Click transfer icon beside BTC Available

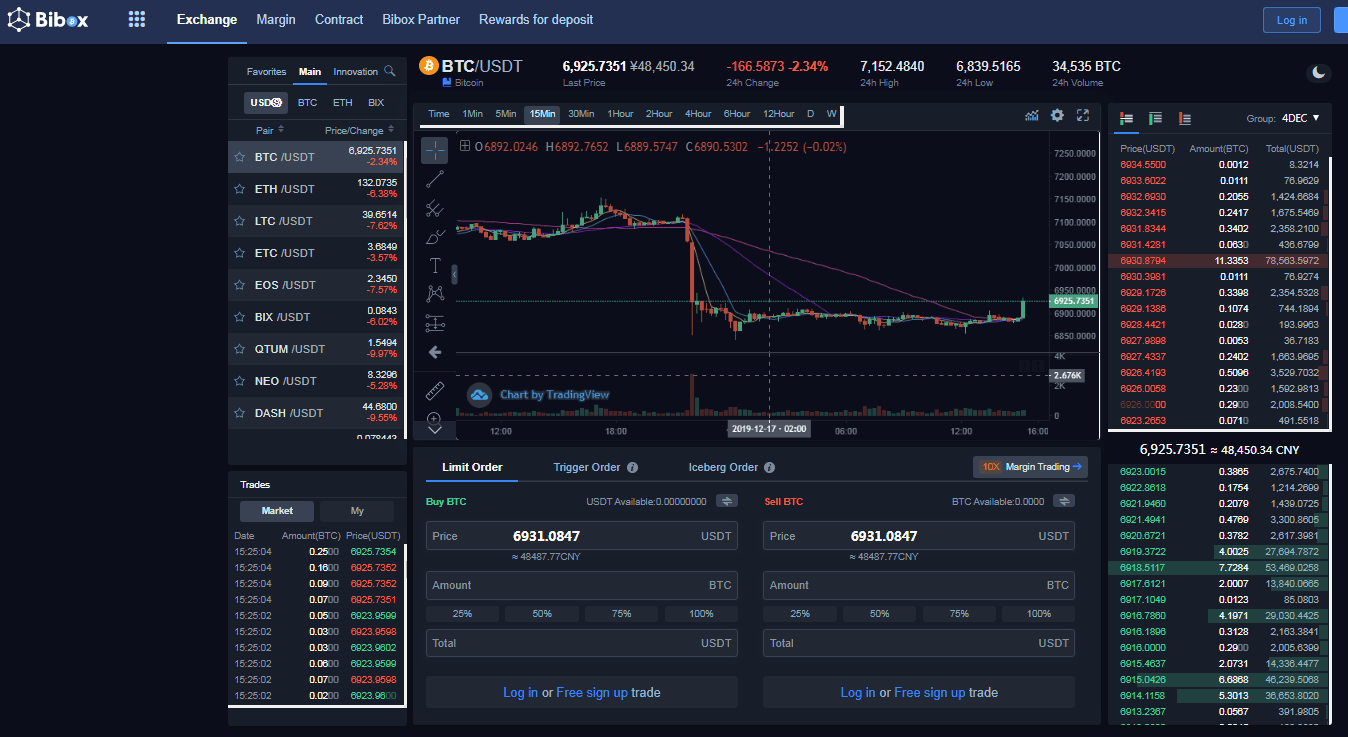[x=1065, y=501]
